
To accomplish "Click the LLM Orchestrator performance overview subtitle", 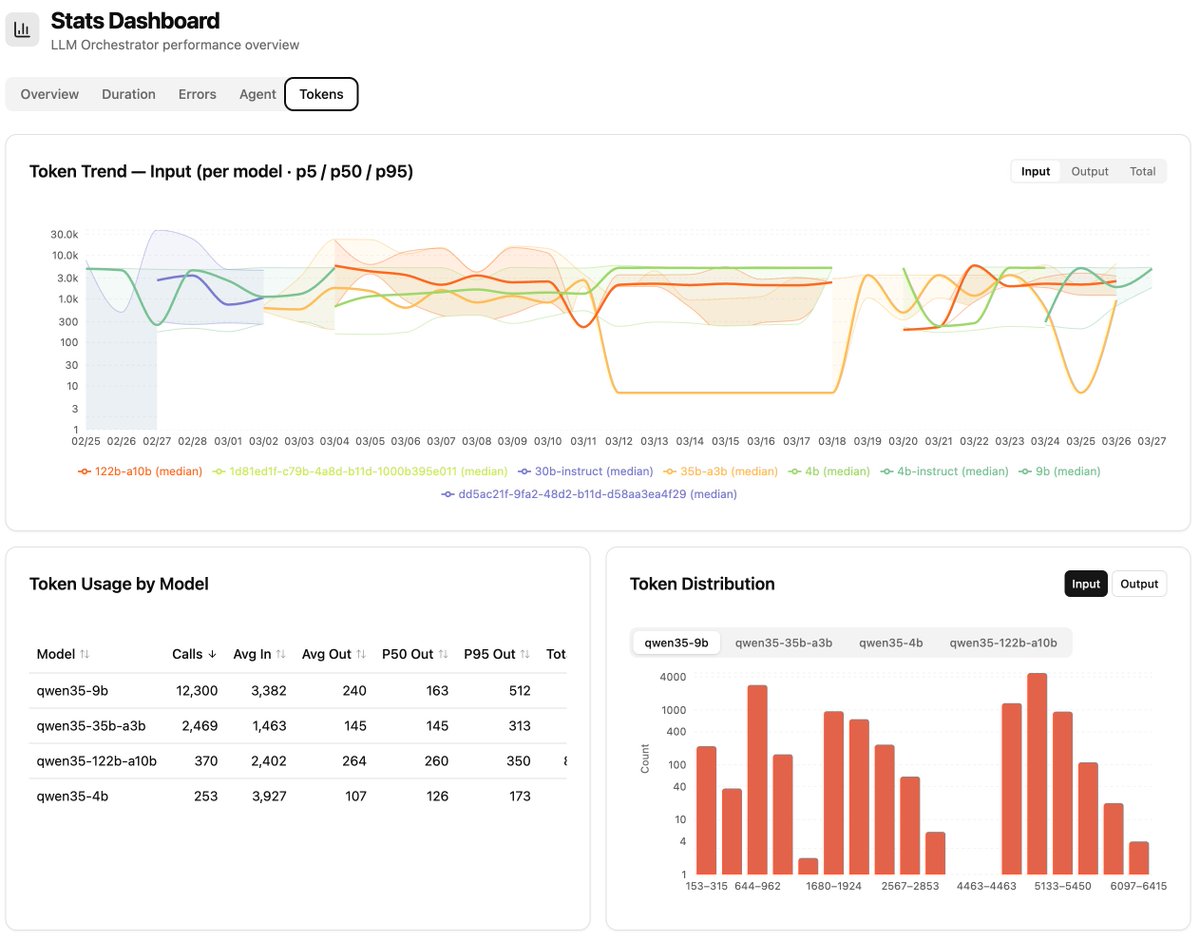I will pos(175,45).
